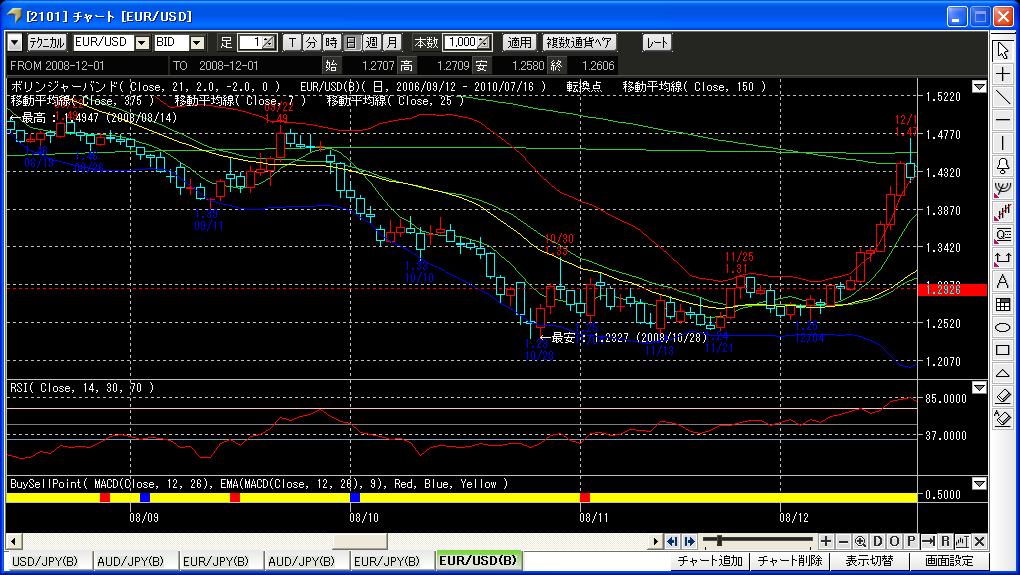Click the horizontal chart scrollbar thumb
Image resolution: width=1020 pixels, height=575 pixels.
(360, 541)
